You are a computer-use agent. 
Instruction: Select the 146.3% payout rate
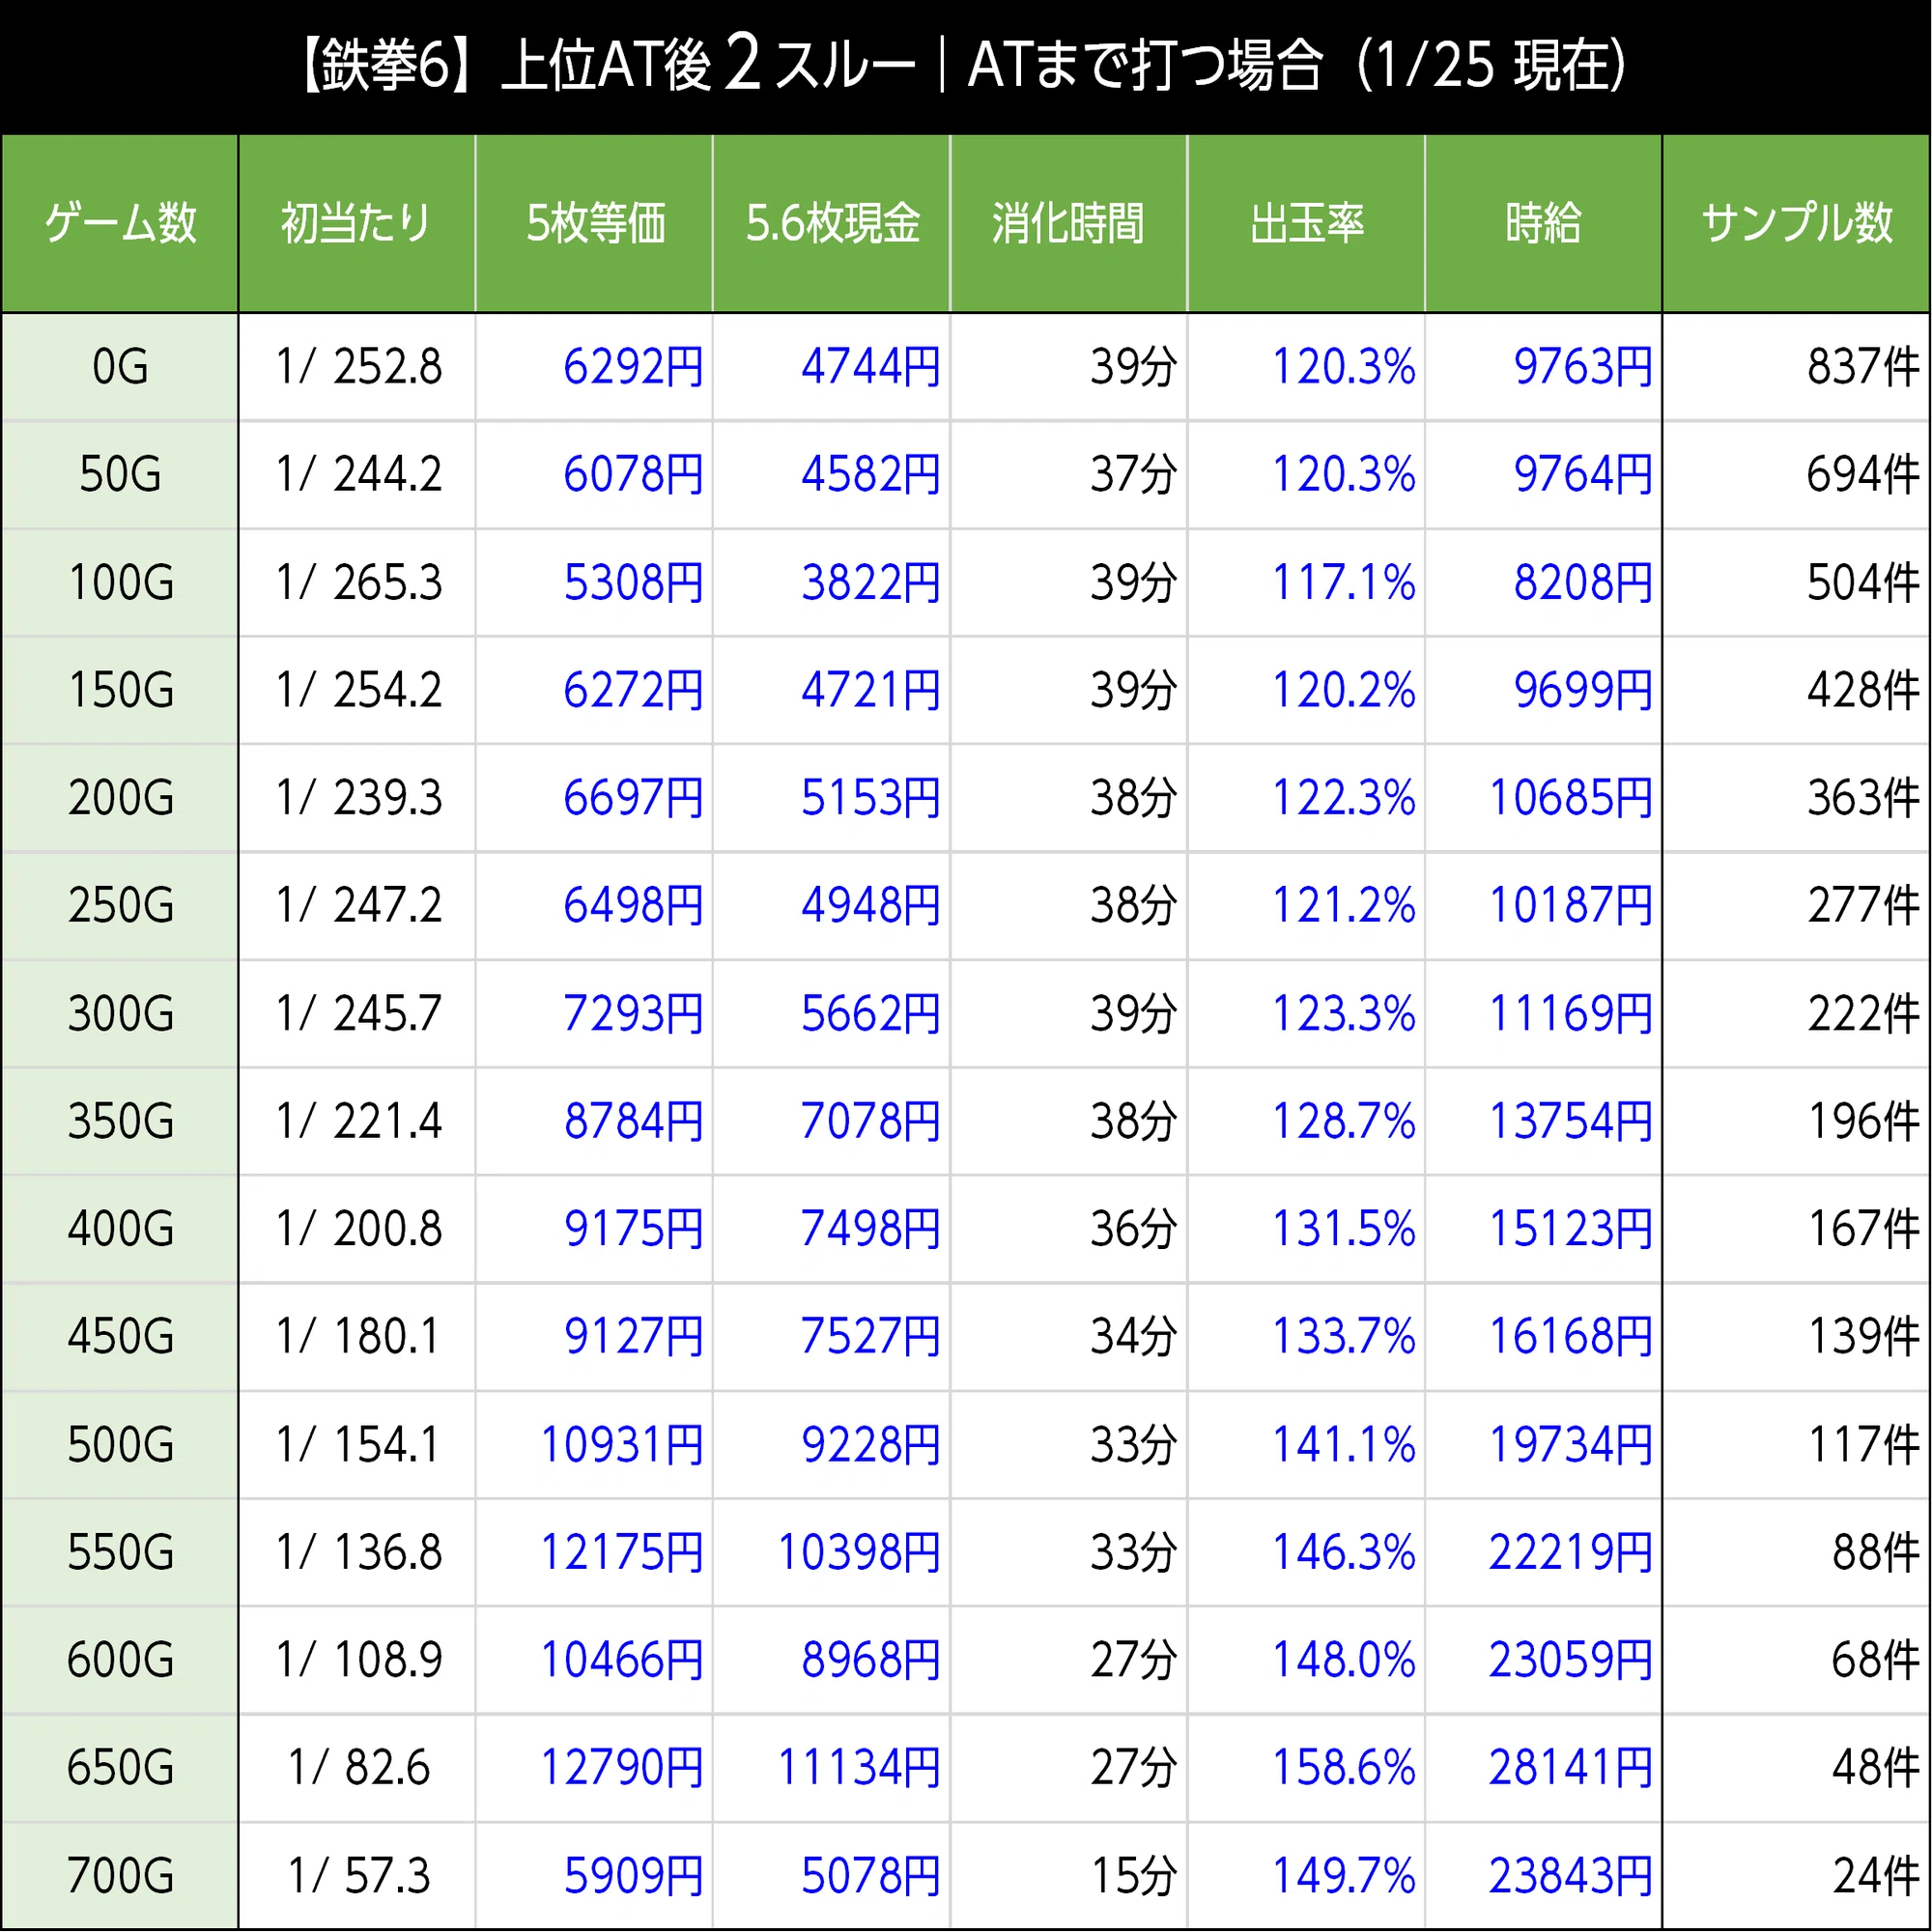1343,1554
